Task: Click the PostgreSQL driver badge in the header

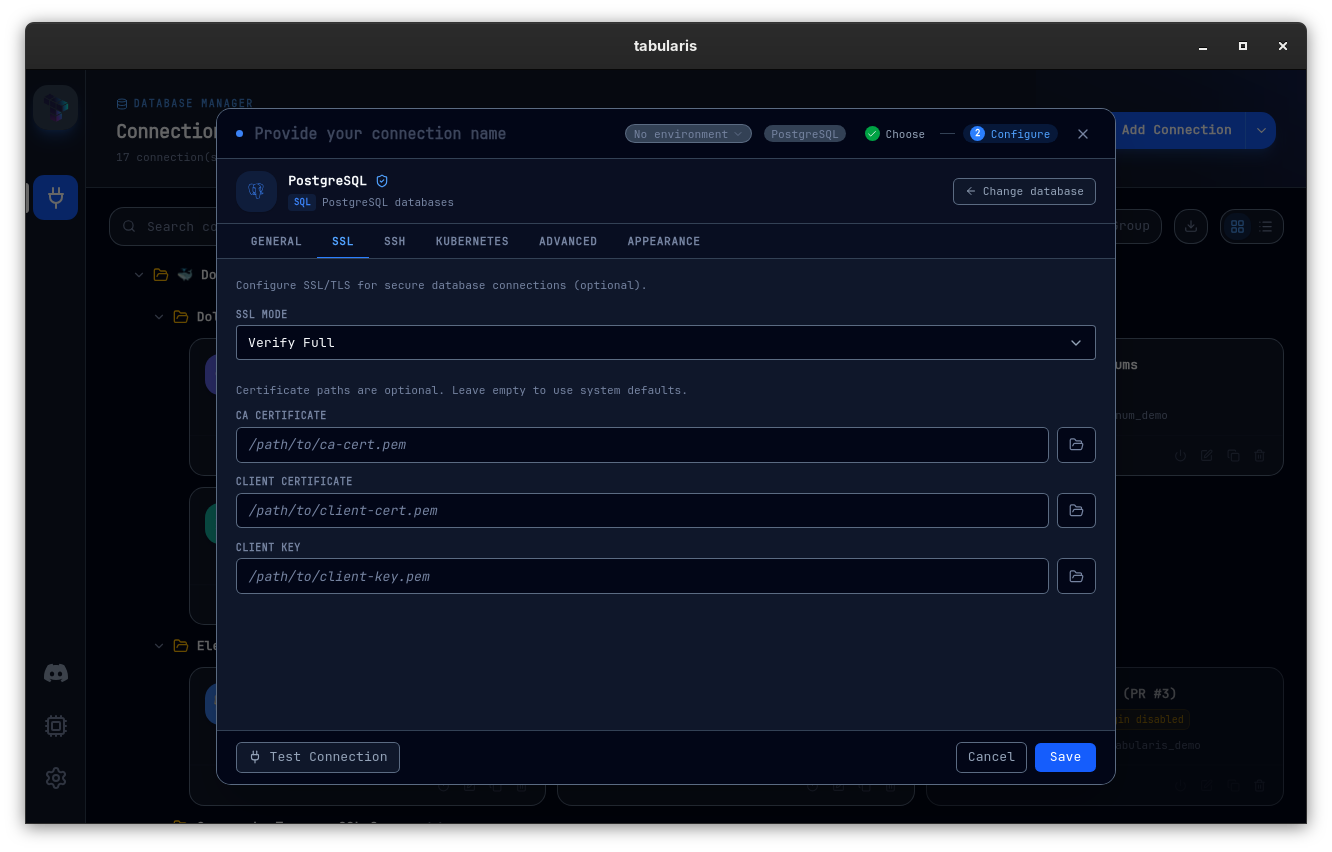Action: (x=805, y=134)
